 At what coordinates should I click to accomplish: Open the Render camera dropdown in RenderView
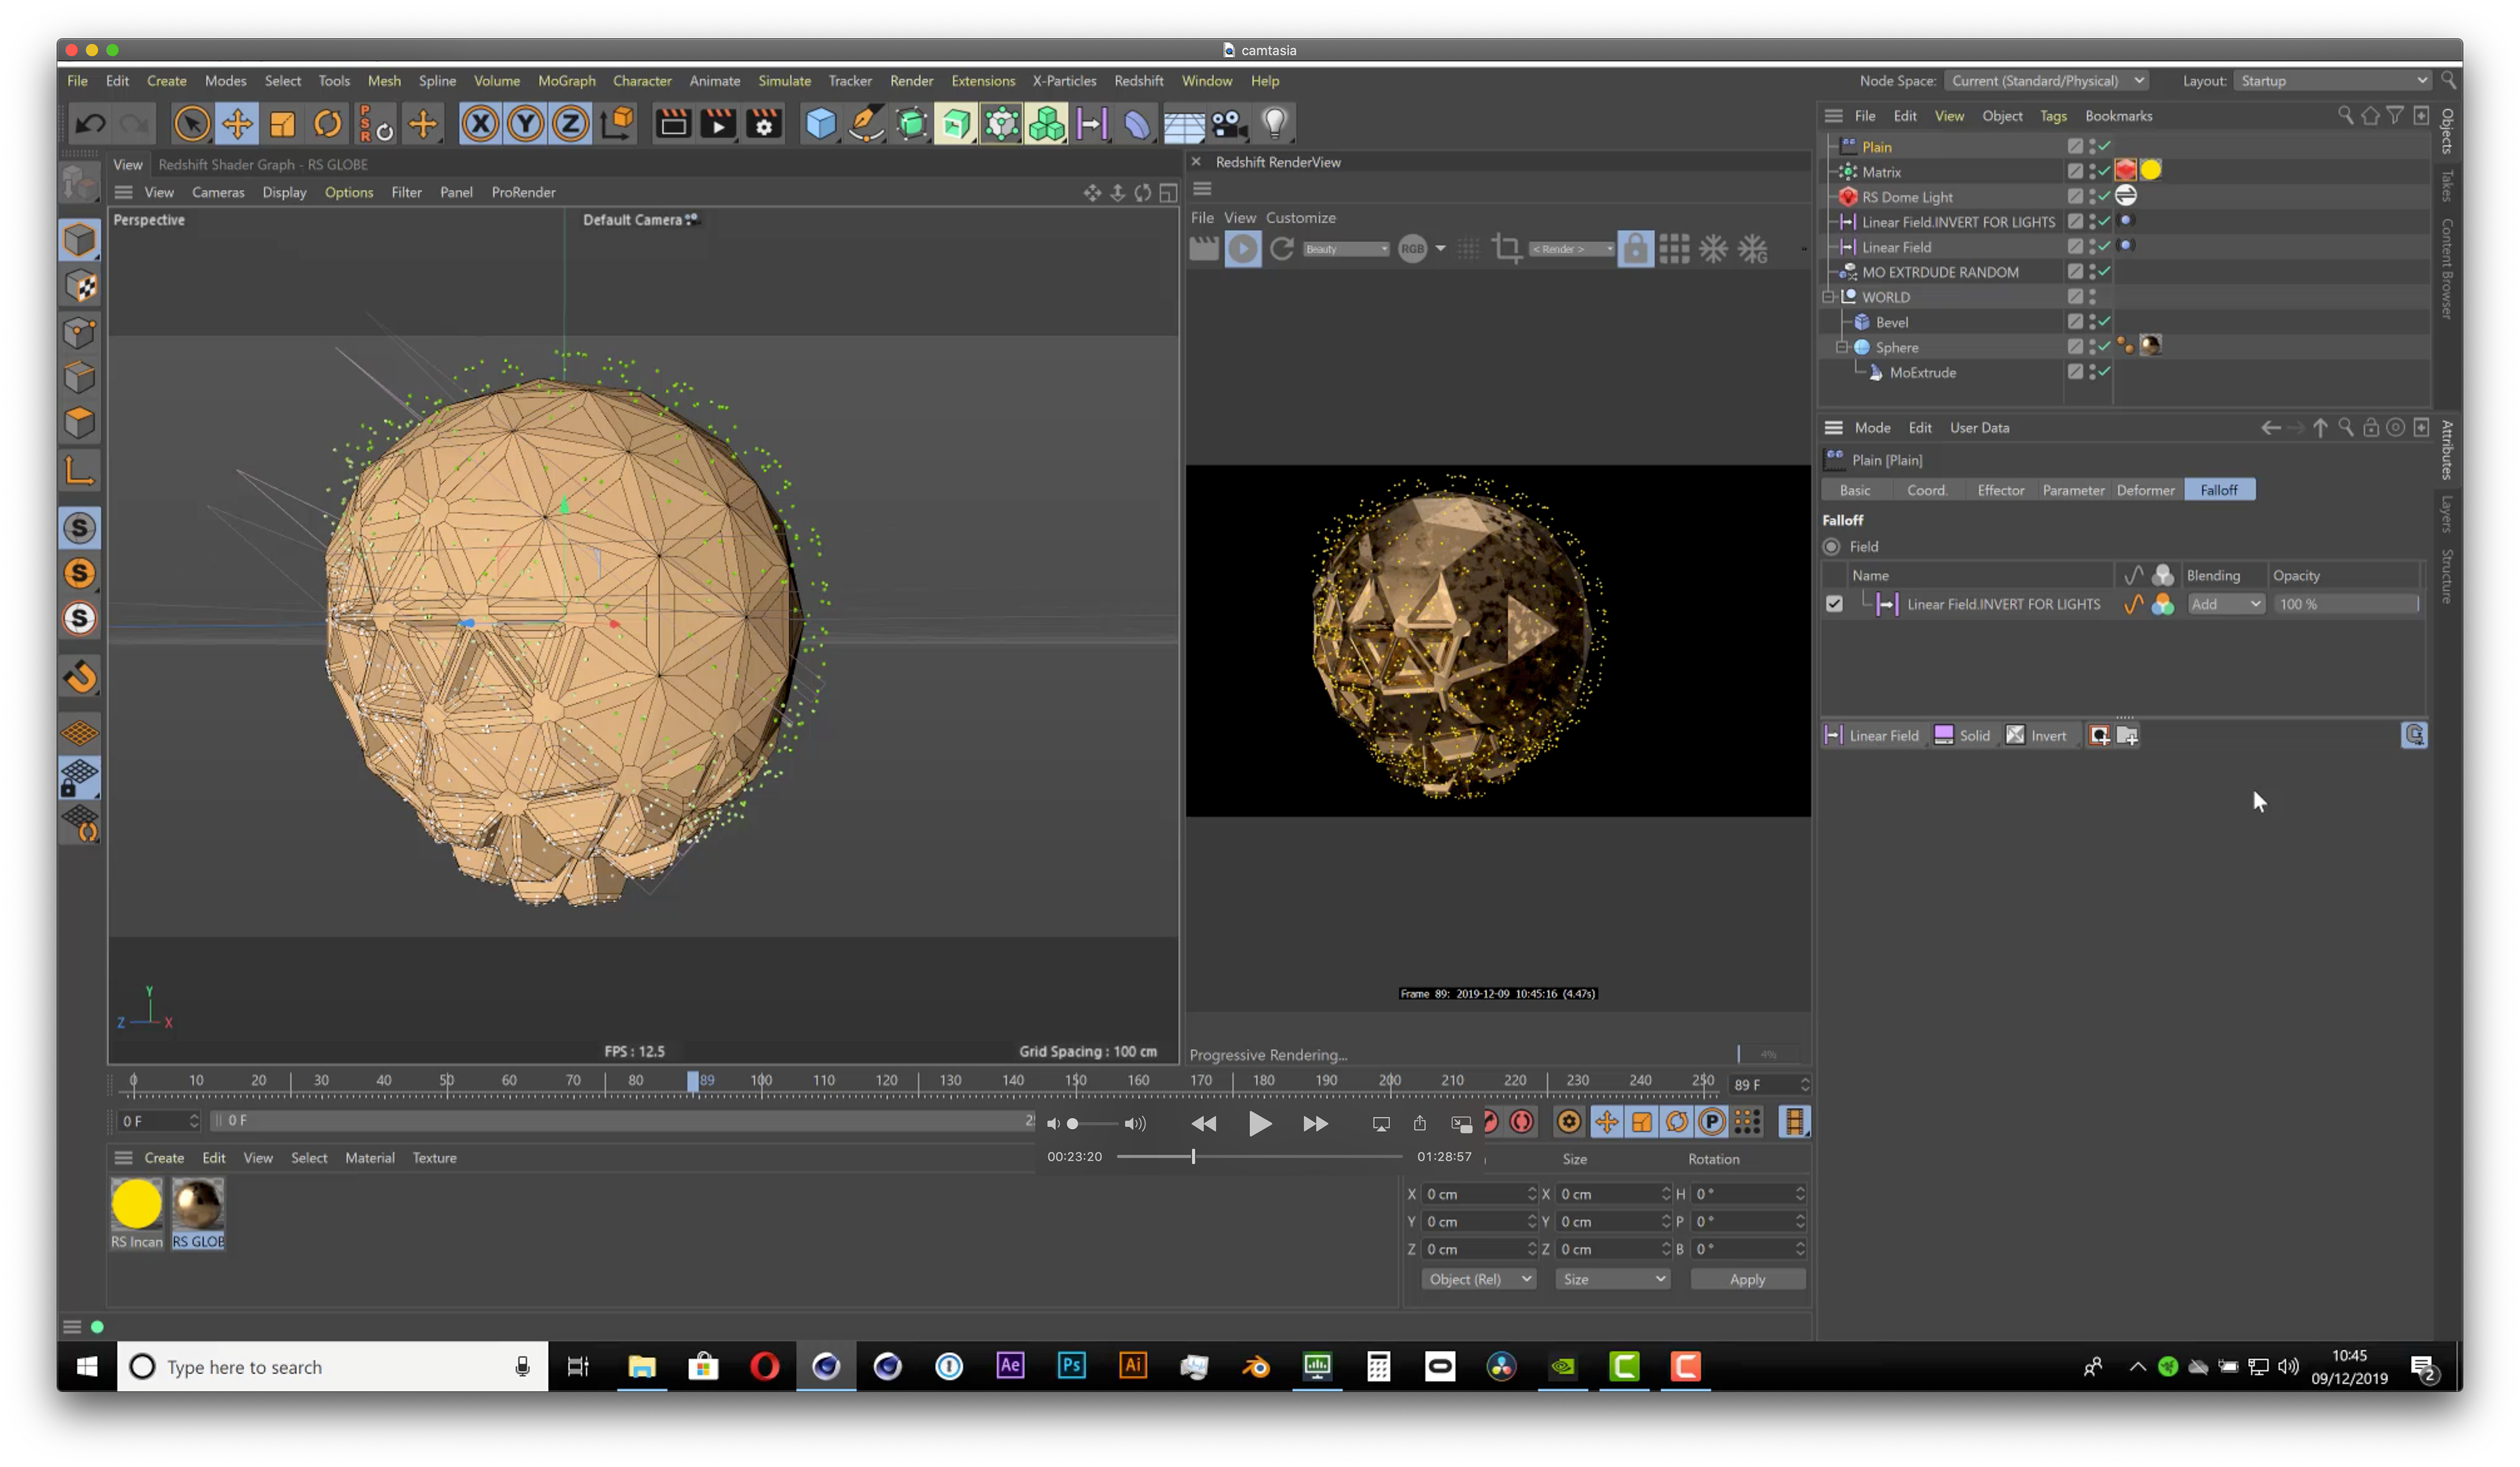(1572, 249)
